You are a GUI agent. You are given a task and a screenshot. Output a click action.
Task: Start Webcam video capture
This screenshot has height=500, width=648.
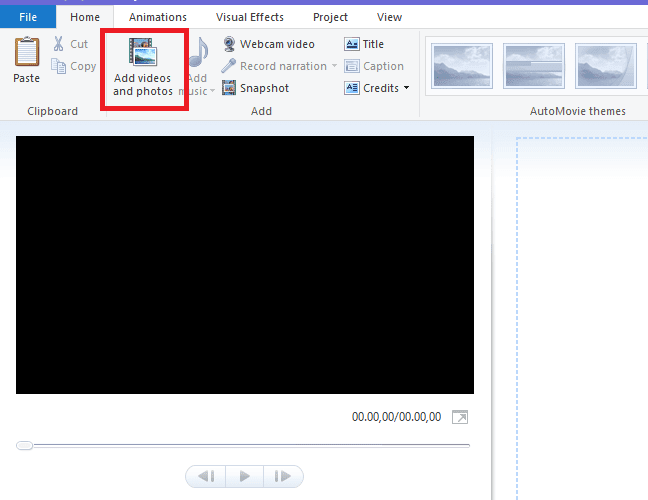(x=269, y=44)
